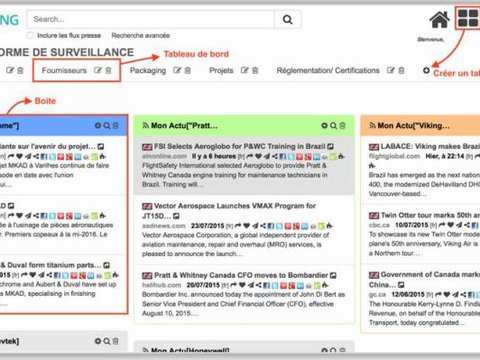Open '& Duval form titanium parts...' article
Screen dimensions: 480x360
pos(51,265)
